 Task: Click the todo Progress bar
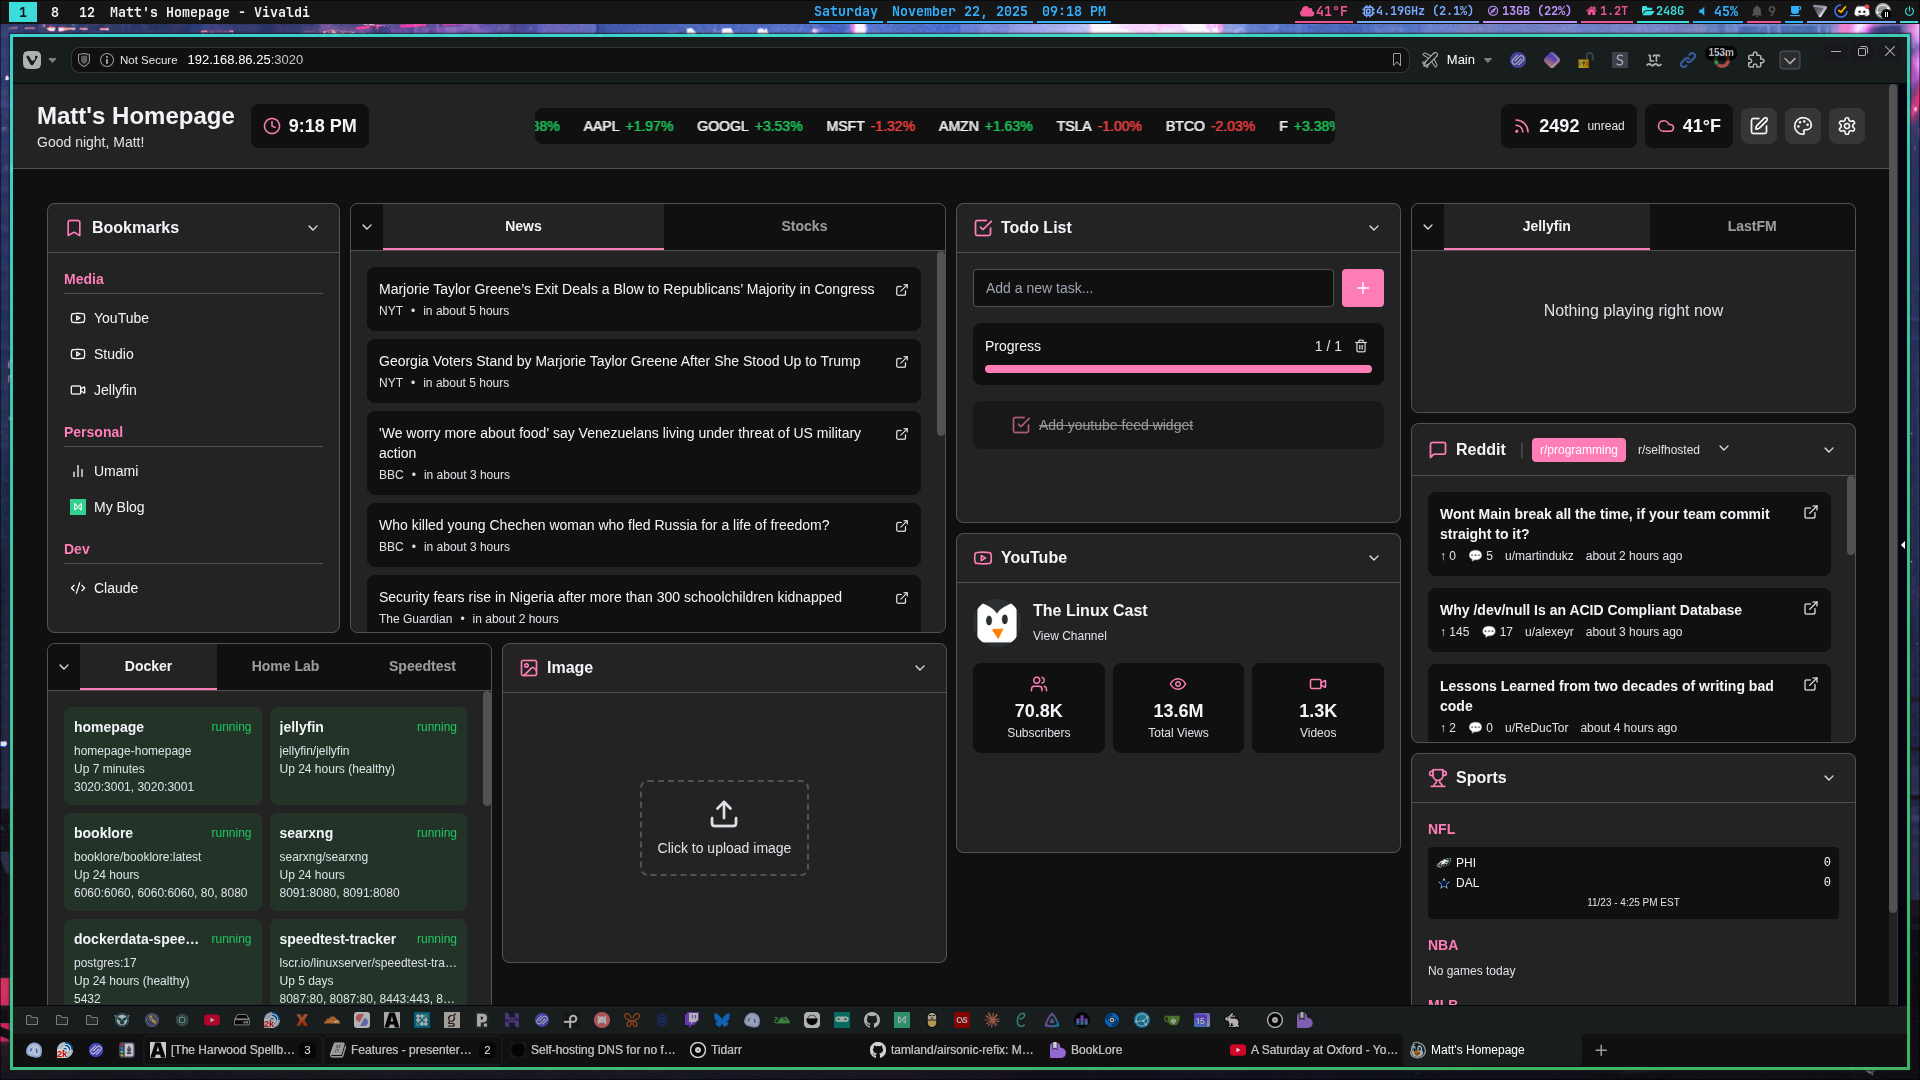click(x=1177, y=369)
